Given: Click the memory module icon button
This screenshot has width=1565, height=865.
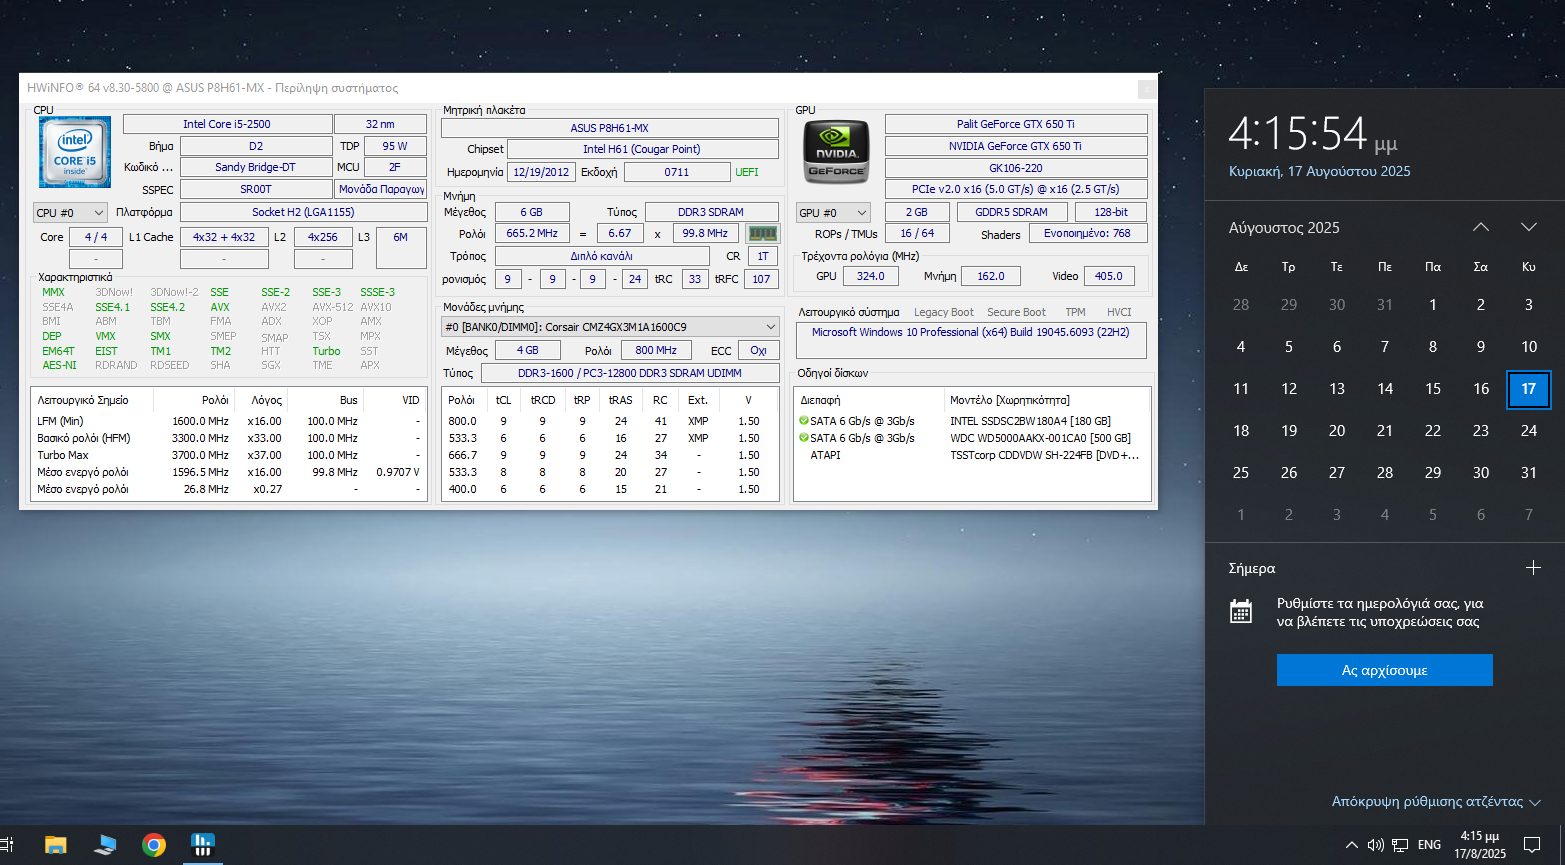Looking at the screenshot, I should pyautogui.click(x=762, y=234).
